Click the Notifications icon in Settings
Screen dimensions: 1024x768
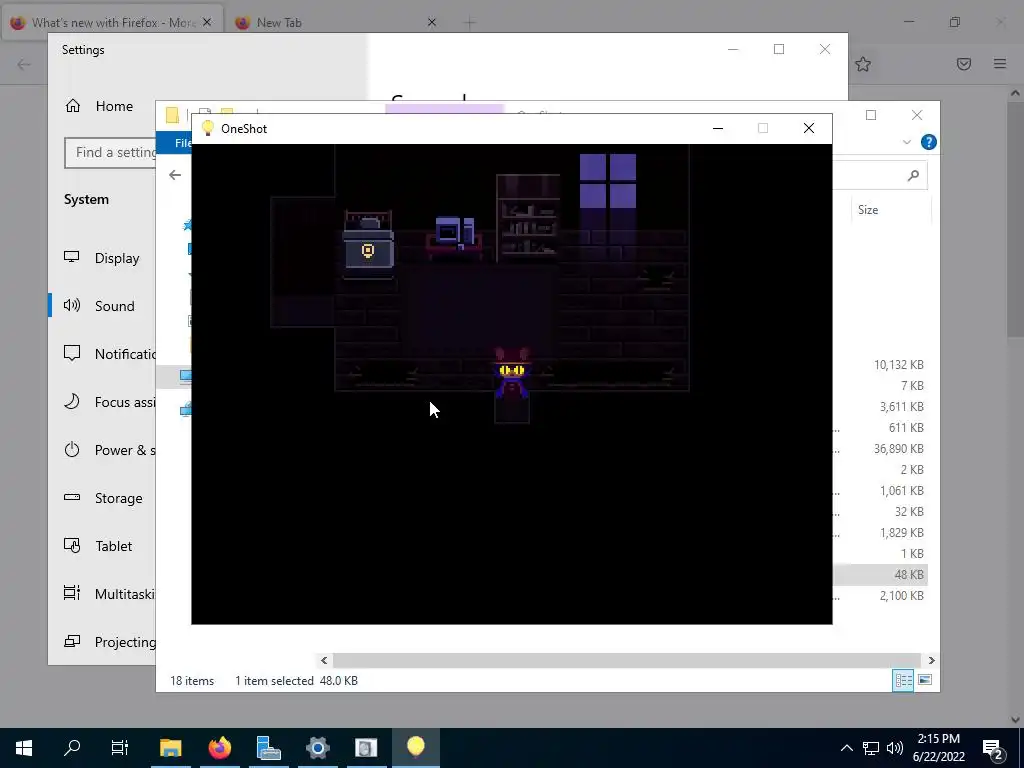click(x=72, y=353)
